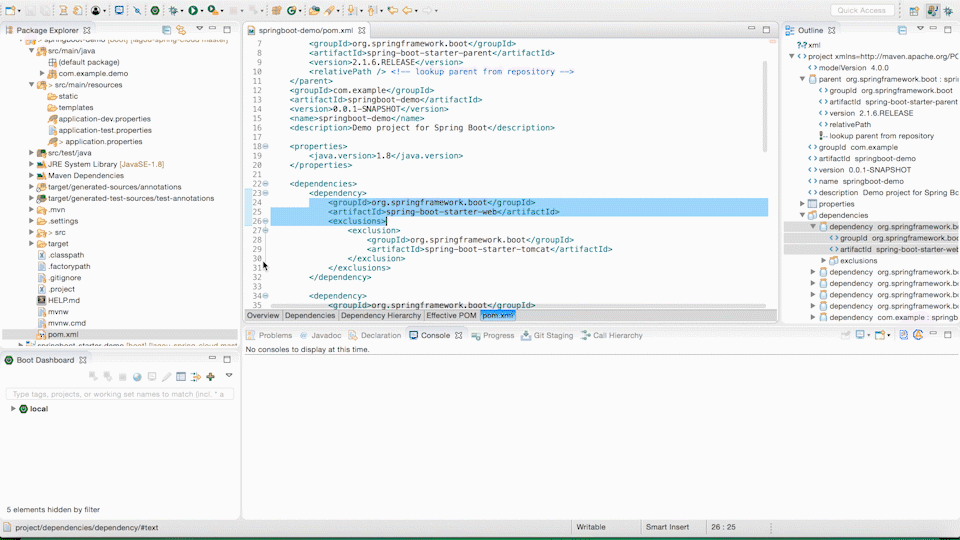
Task: Click the globe Open Browser icon in Boot Dashboard
Action: (x=137, y=377)
